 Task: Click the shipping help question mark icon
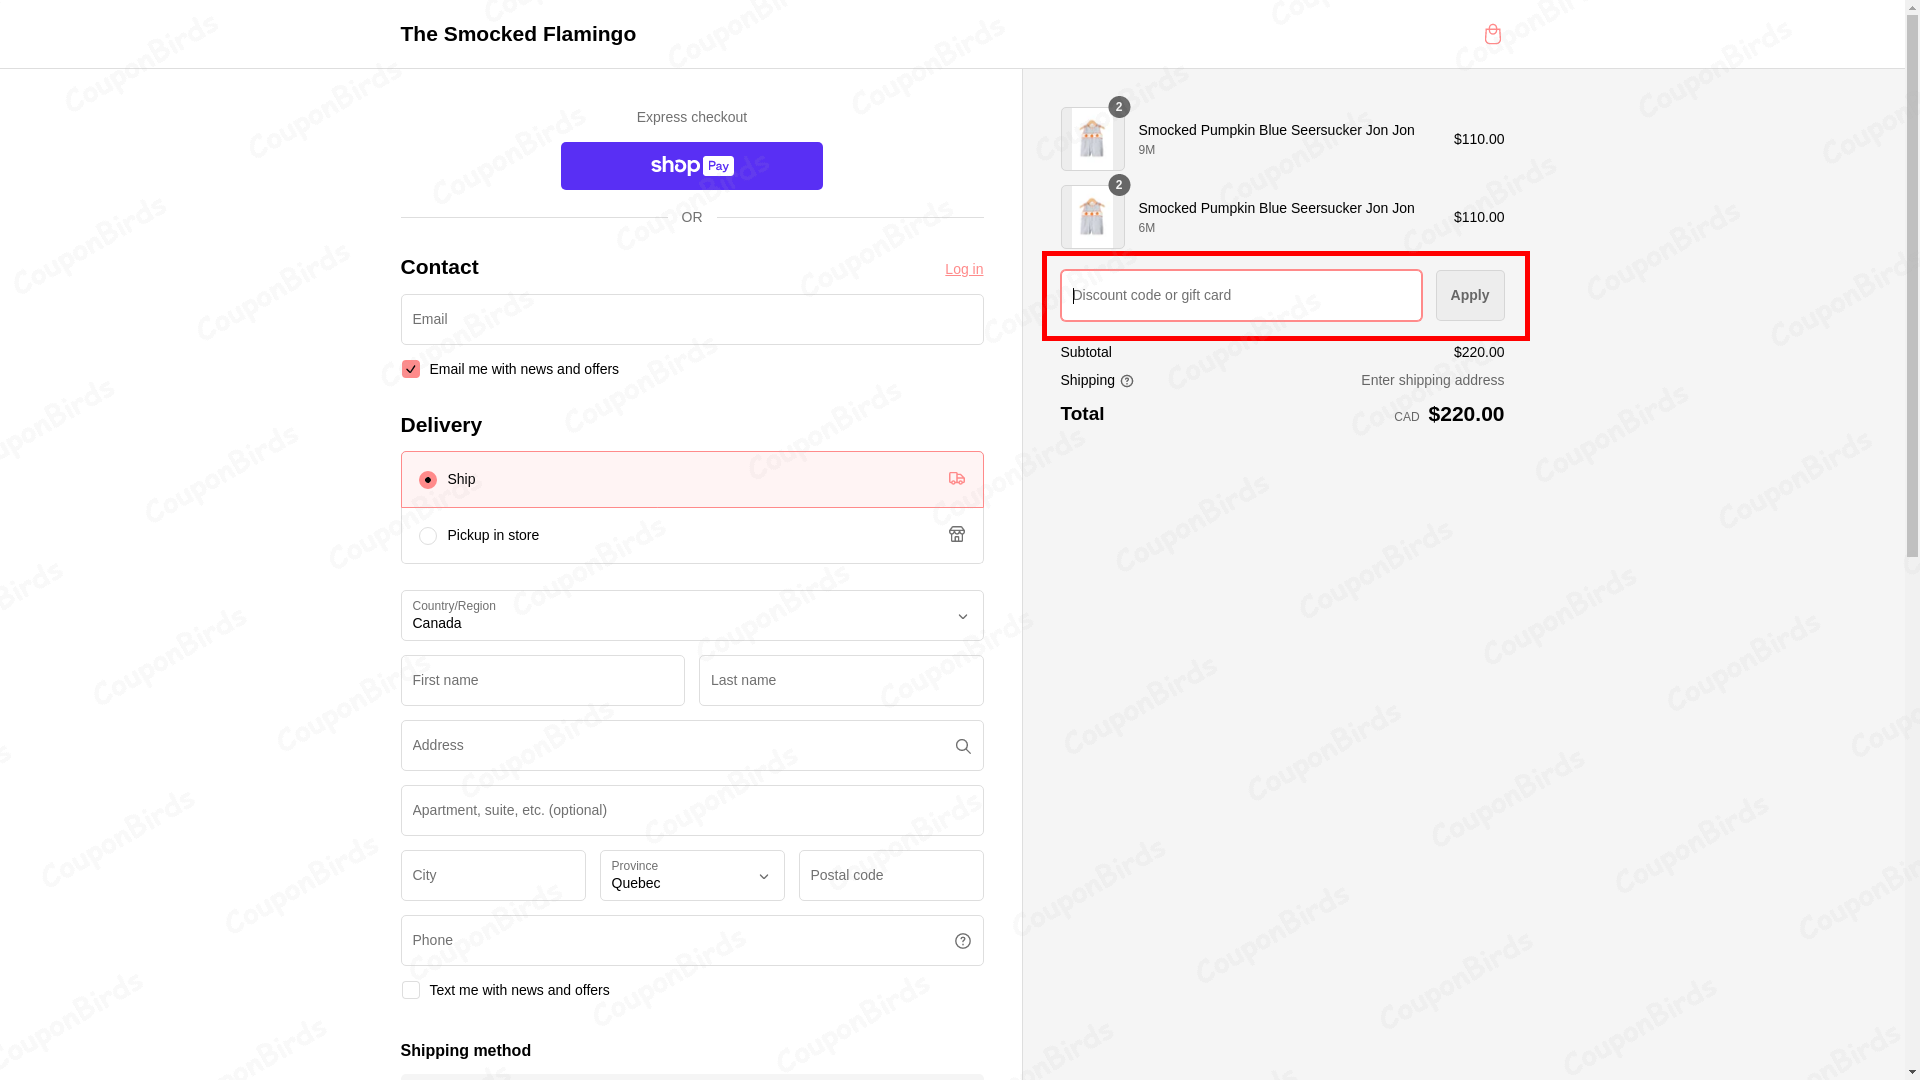(x=1127, y=381)
